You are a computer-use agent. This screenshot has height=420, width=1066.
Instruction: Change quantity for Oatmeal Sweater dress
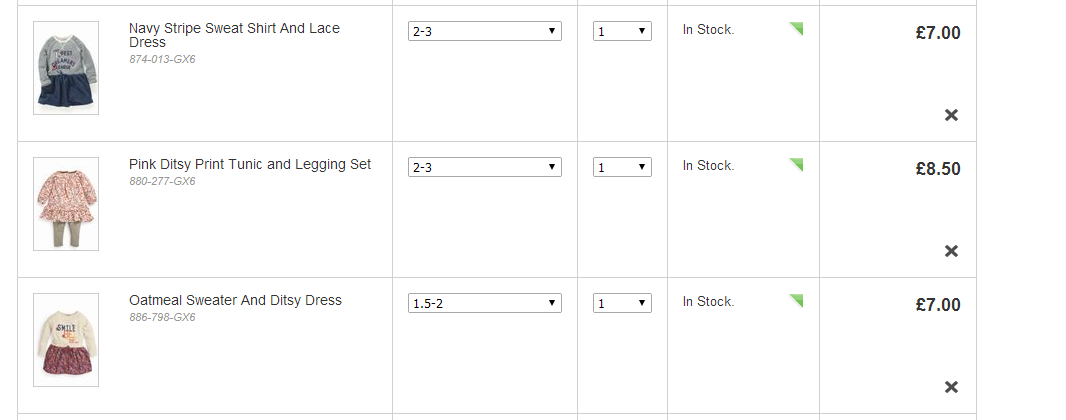coord(622,304)
